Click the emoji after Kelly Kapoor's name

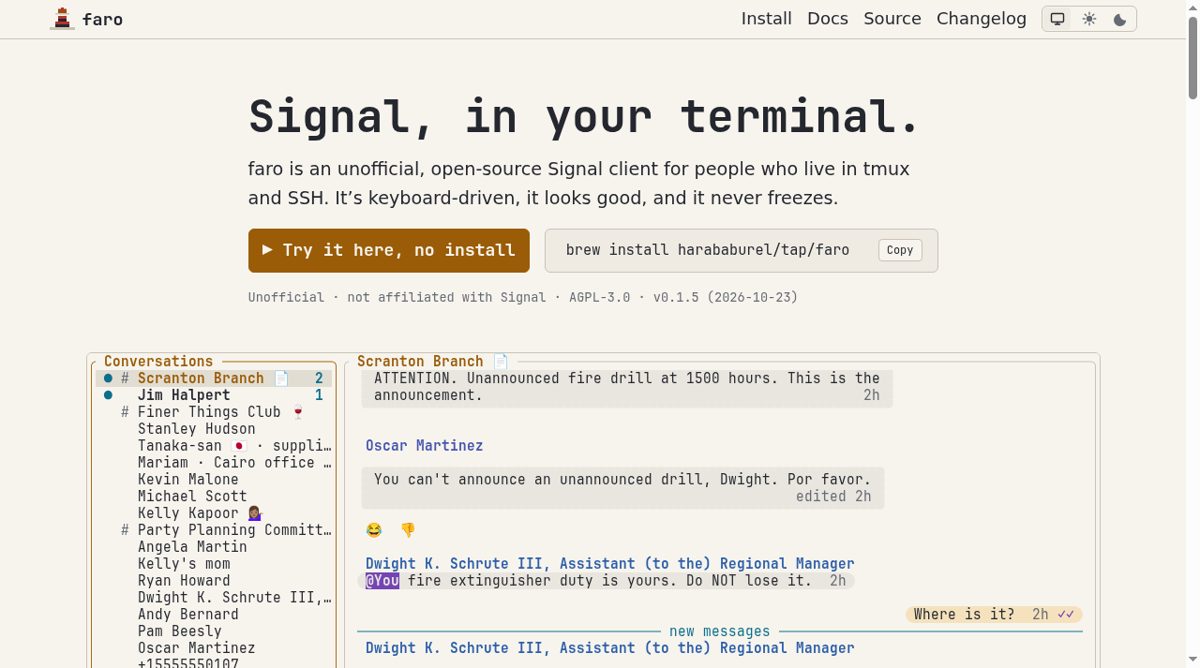[256, 513]
